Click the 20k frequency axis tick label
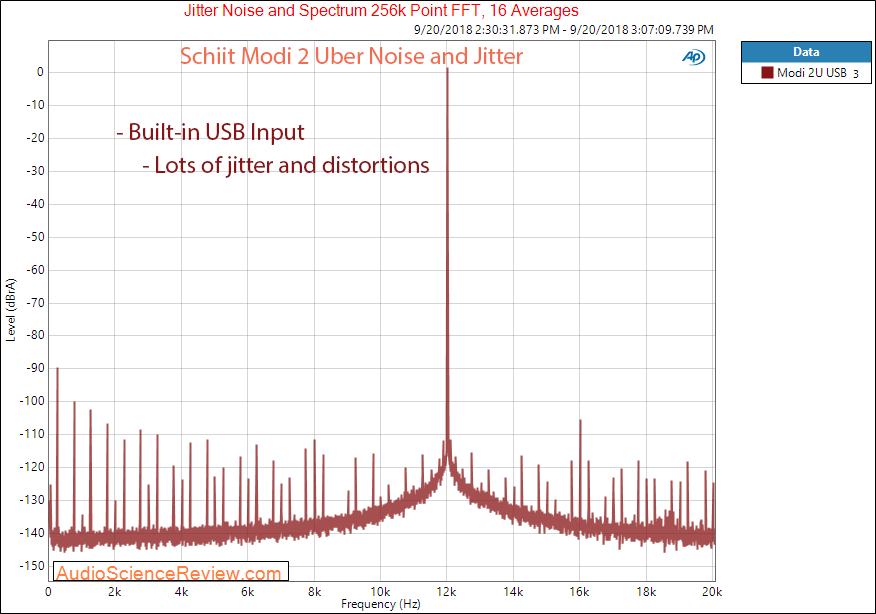The width and height of the screenshot is (876, 614). 712,592
